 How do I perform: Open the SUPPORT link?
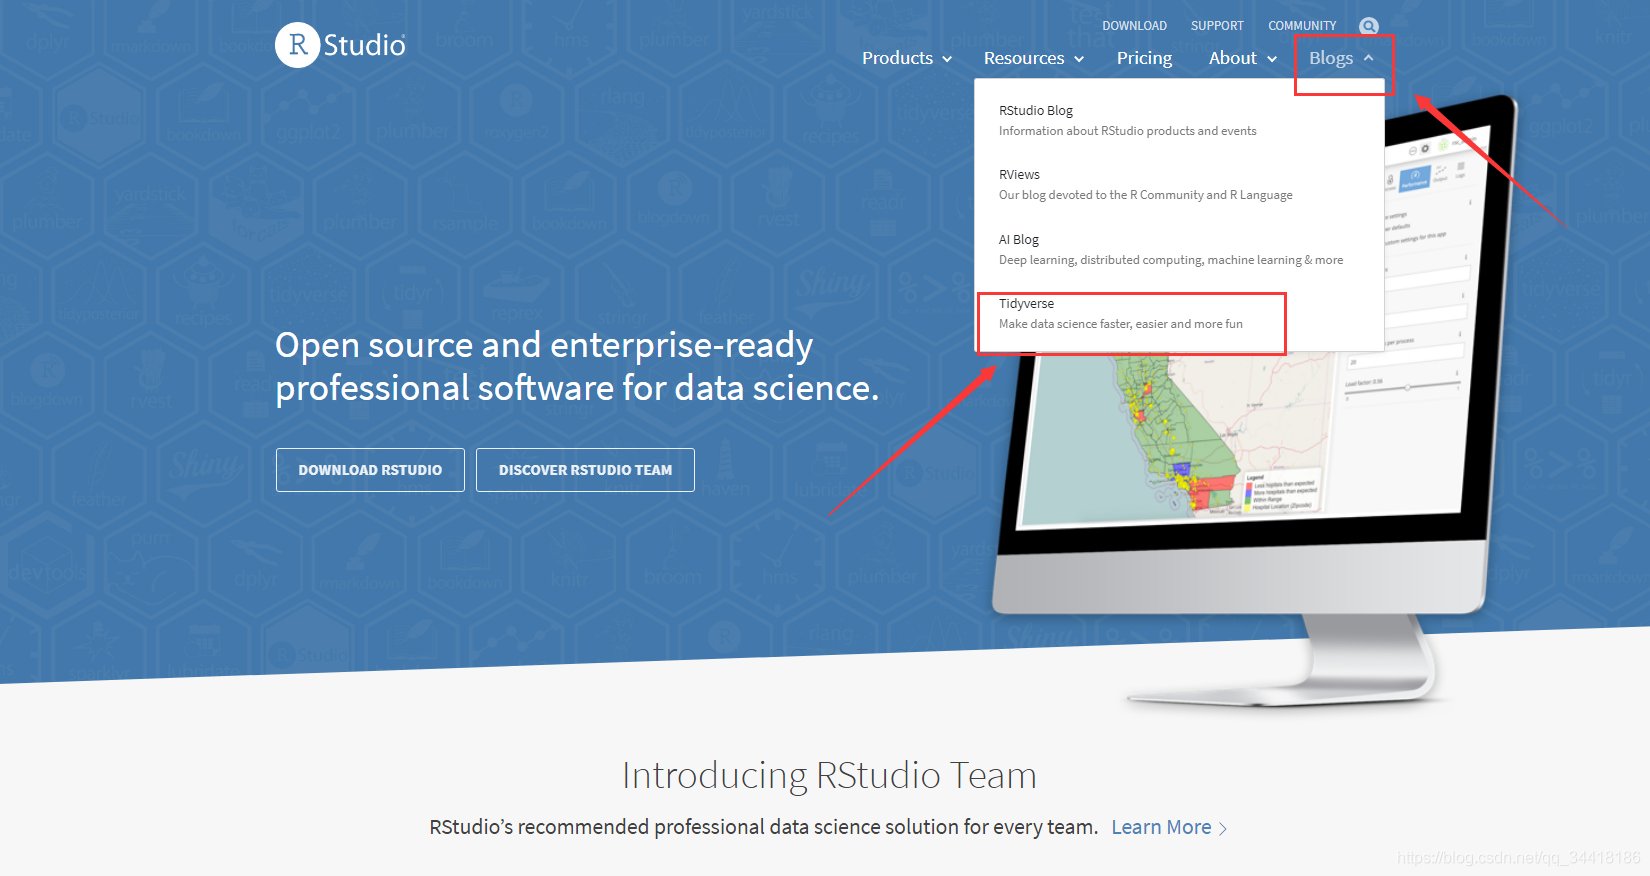pyautogui.click(x=1217, y=26)
